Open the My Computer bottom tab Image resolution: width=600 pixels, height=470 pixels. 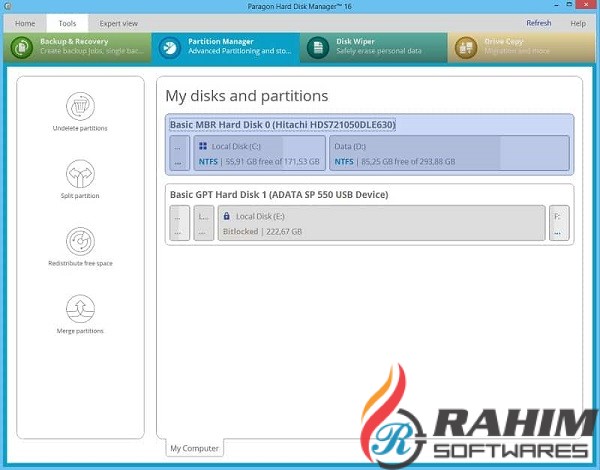[194, 448]
